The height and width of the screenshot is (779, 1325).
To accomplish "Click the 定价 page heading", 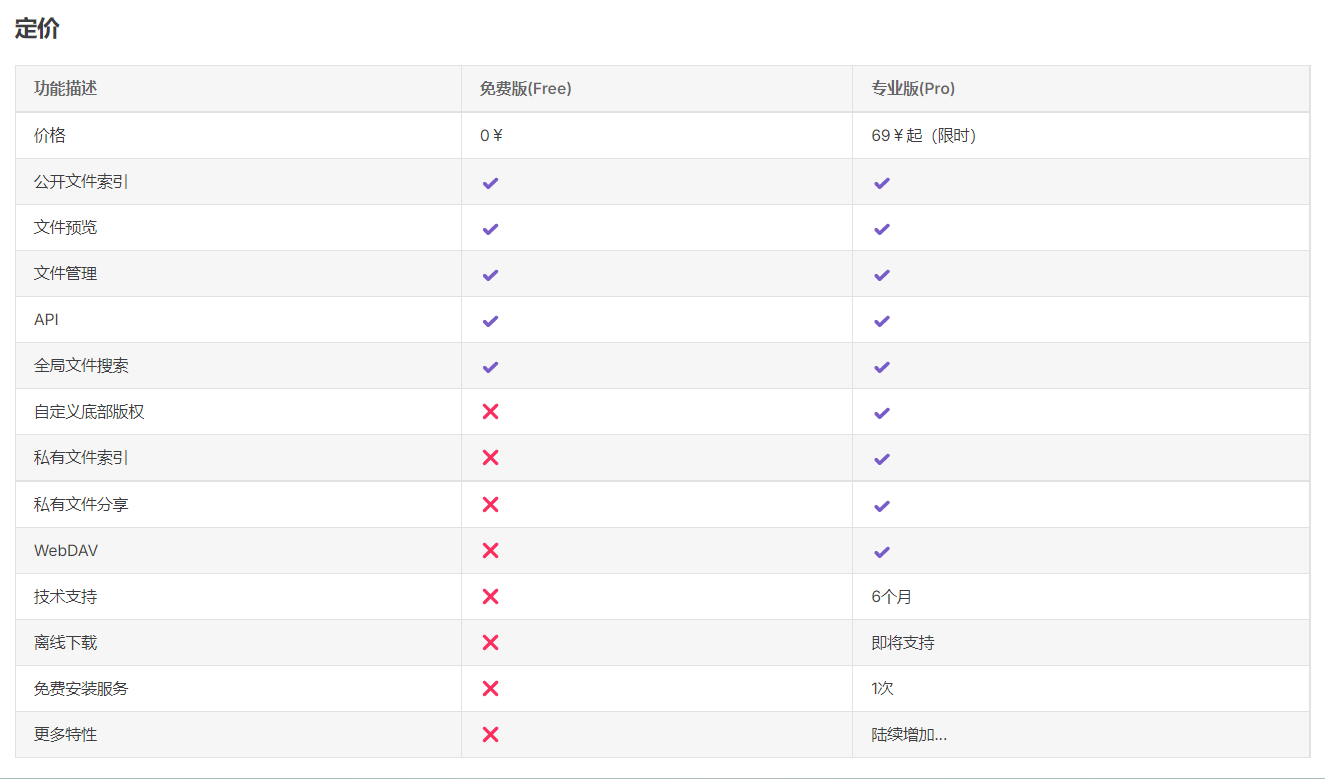I will pyautogui.click(x=37, y=29).
